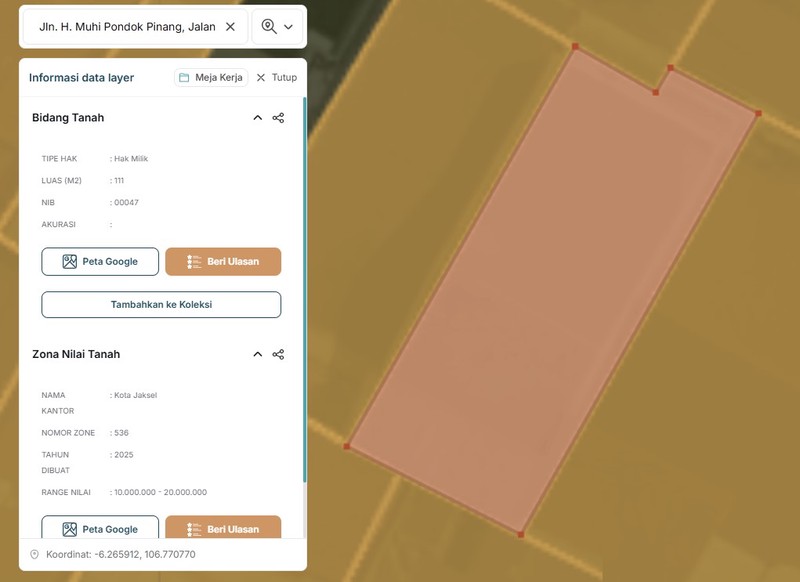Image resolution: width=800 pixels, height=582 pixels.
Task: Click the address search field
Action: coord(126,27)
